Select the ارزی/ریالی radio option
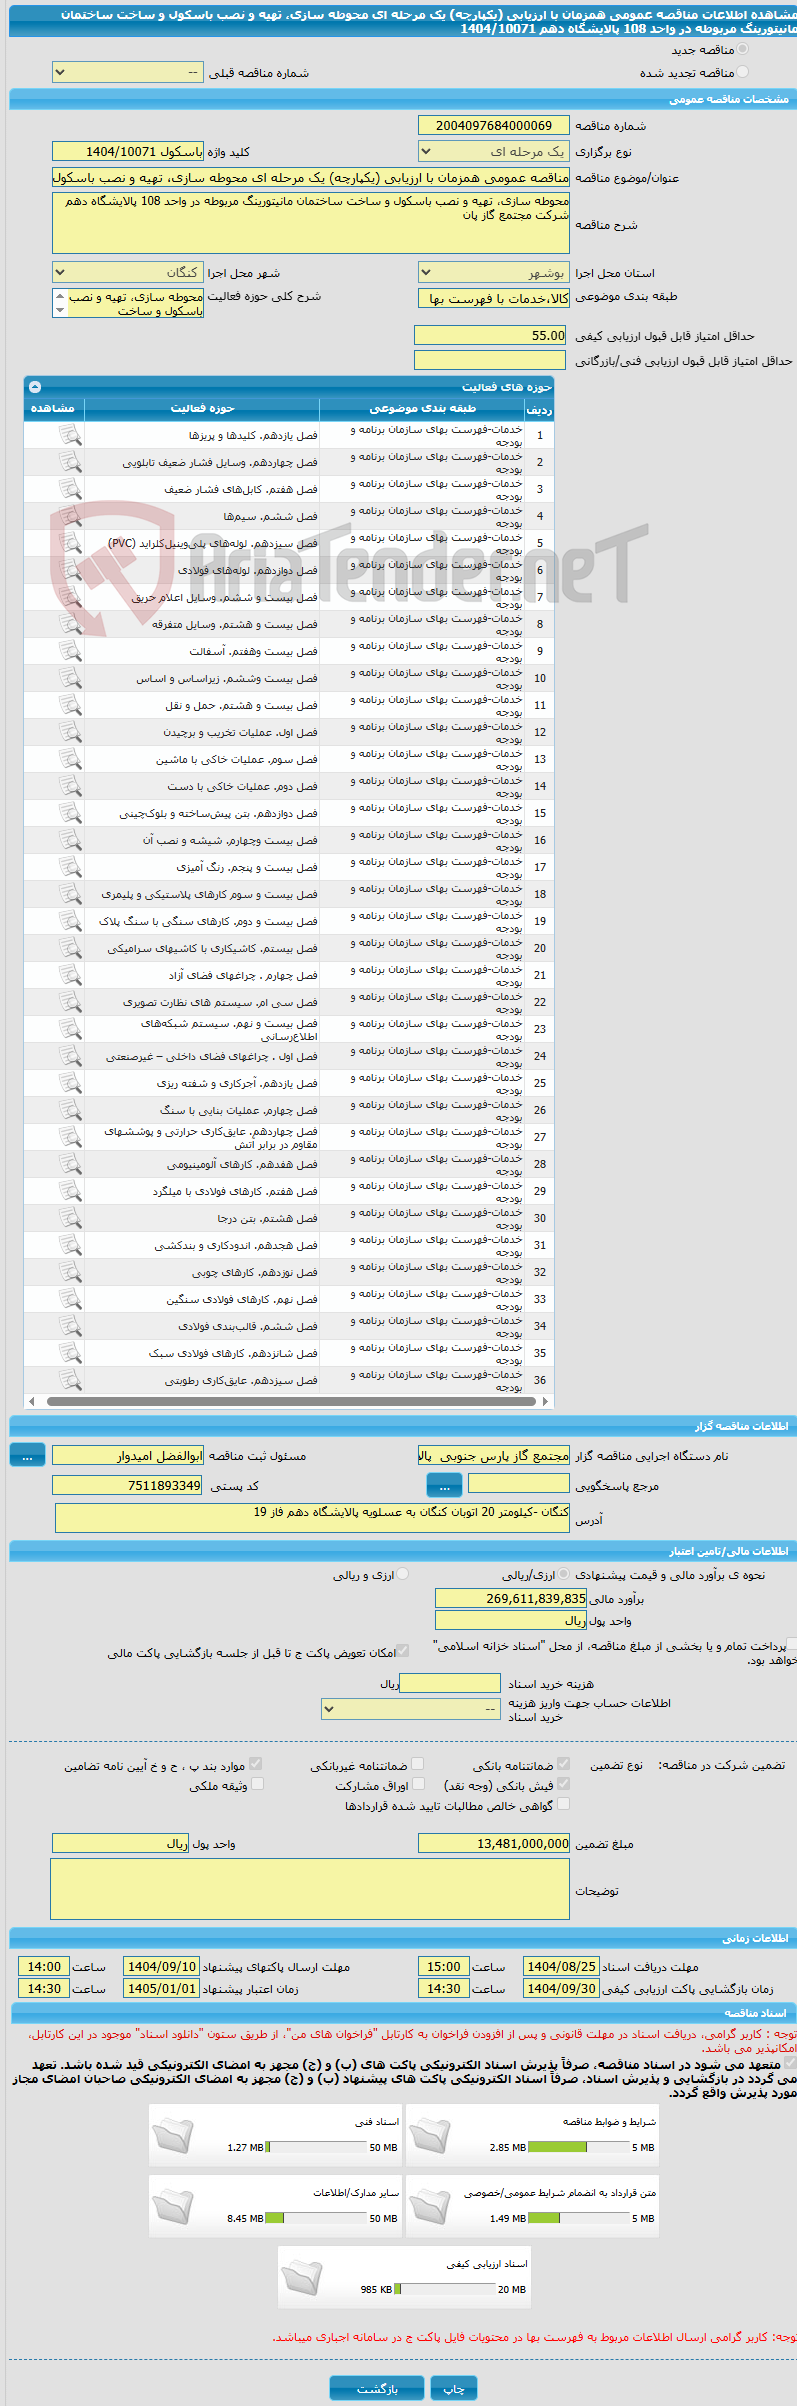Screen dimensions: 797x2406 click(x=564, y=1574)
